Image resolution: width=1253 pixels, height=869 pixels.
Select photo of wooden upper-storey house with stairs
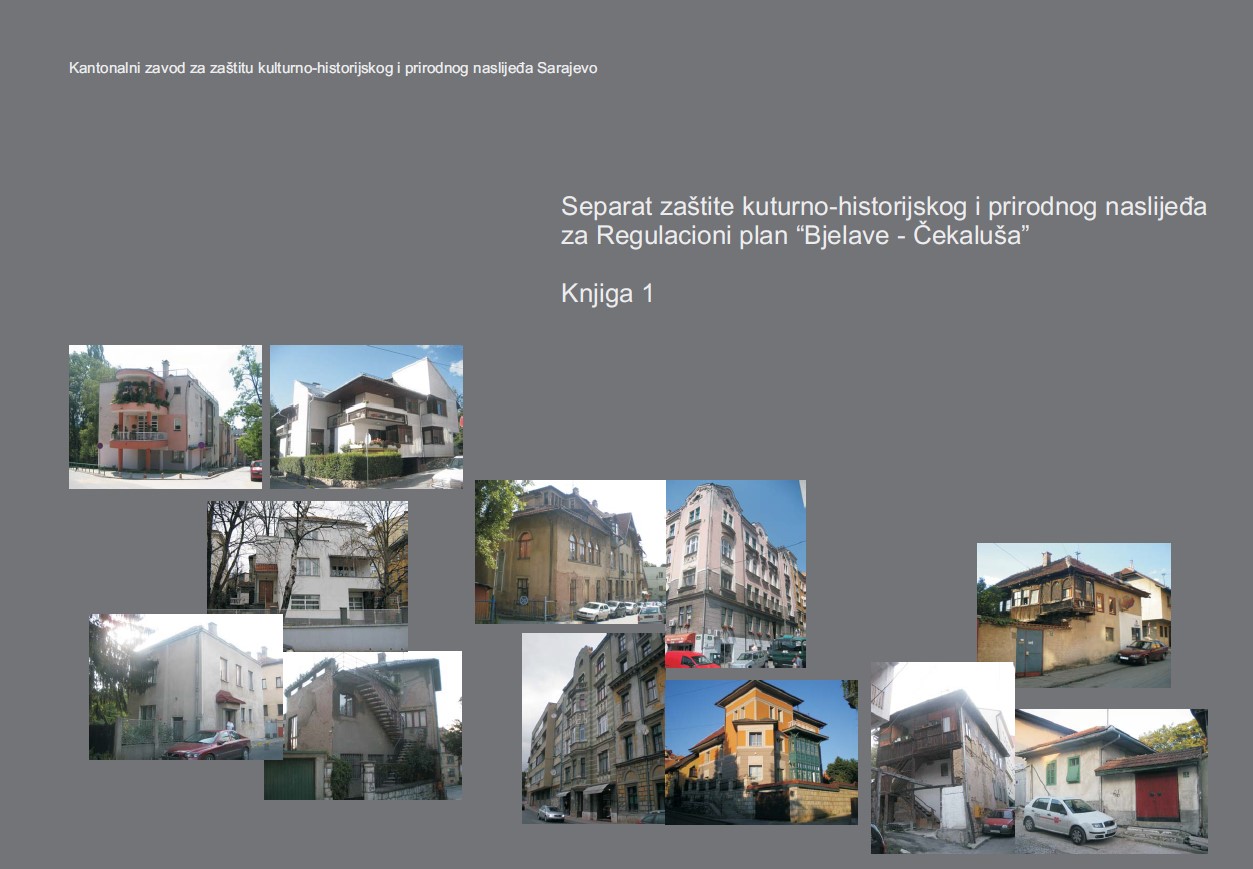[x=942, y=757]
